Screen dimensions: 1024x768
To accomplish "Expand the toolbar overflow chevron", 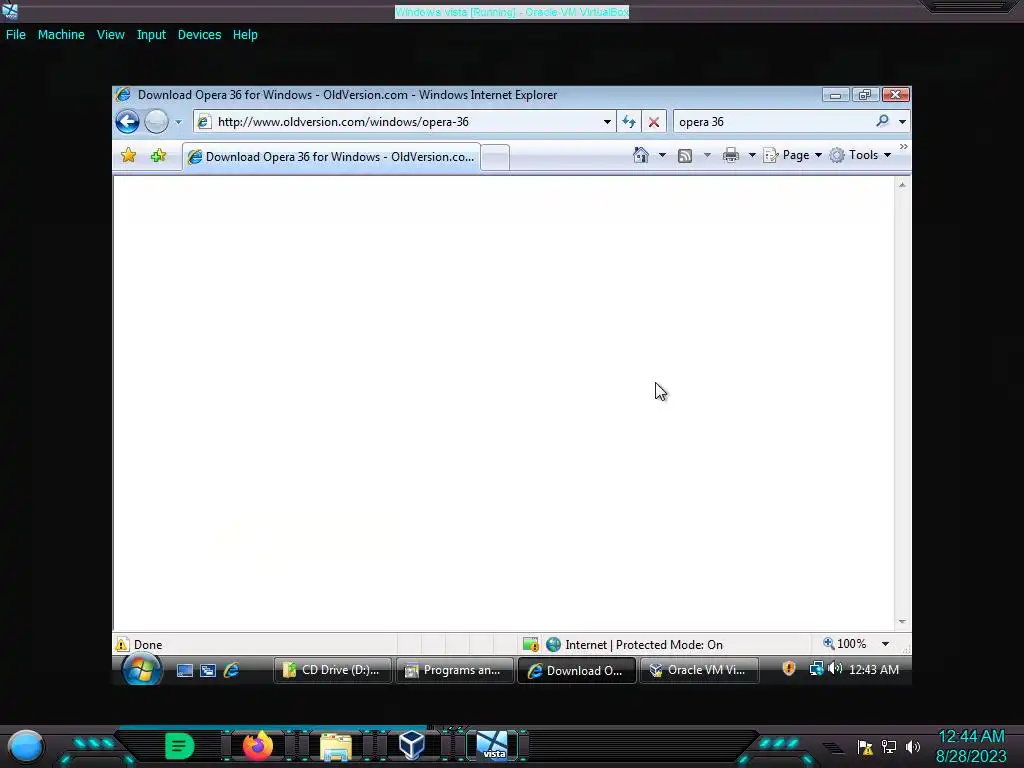I will [904, 147].
